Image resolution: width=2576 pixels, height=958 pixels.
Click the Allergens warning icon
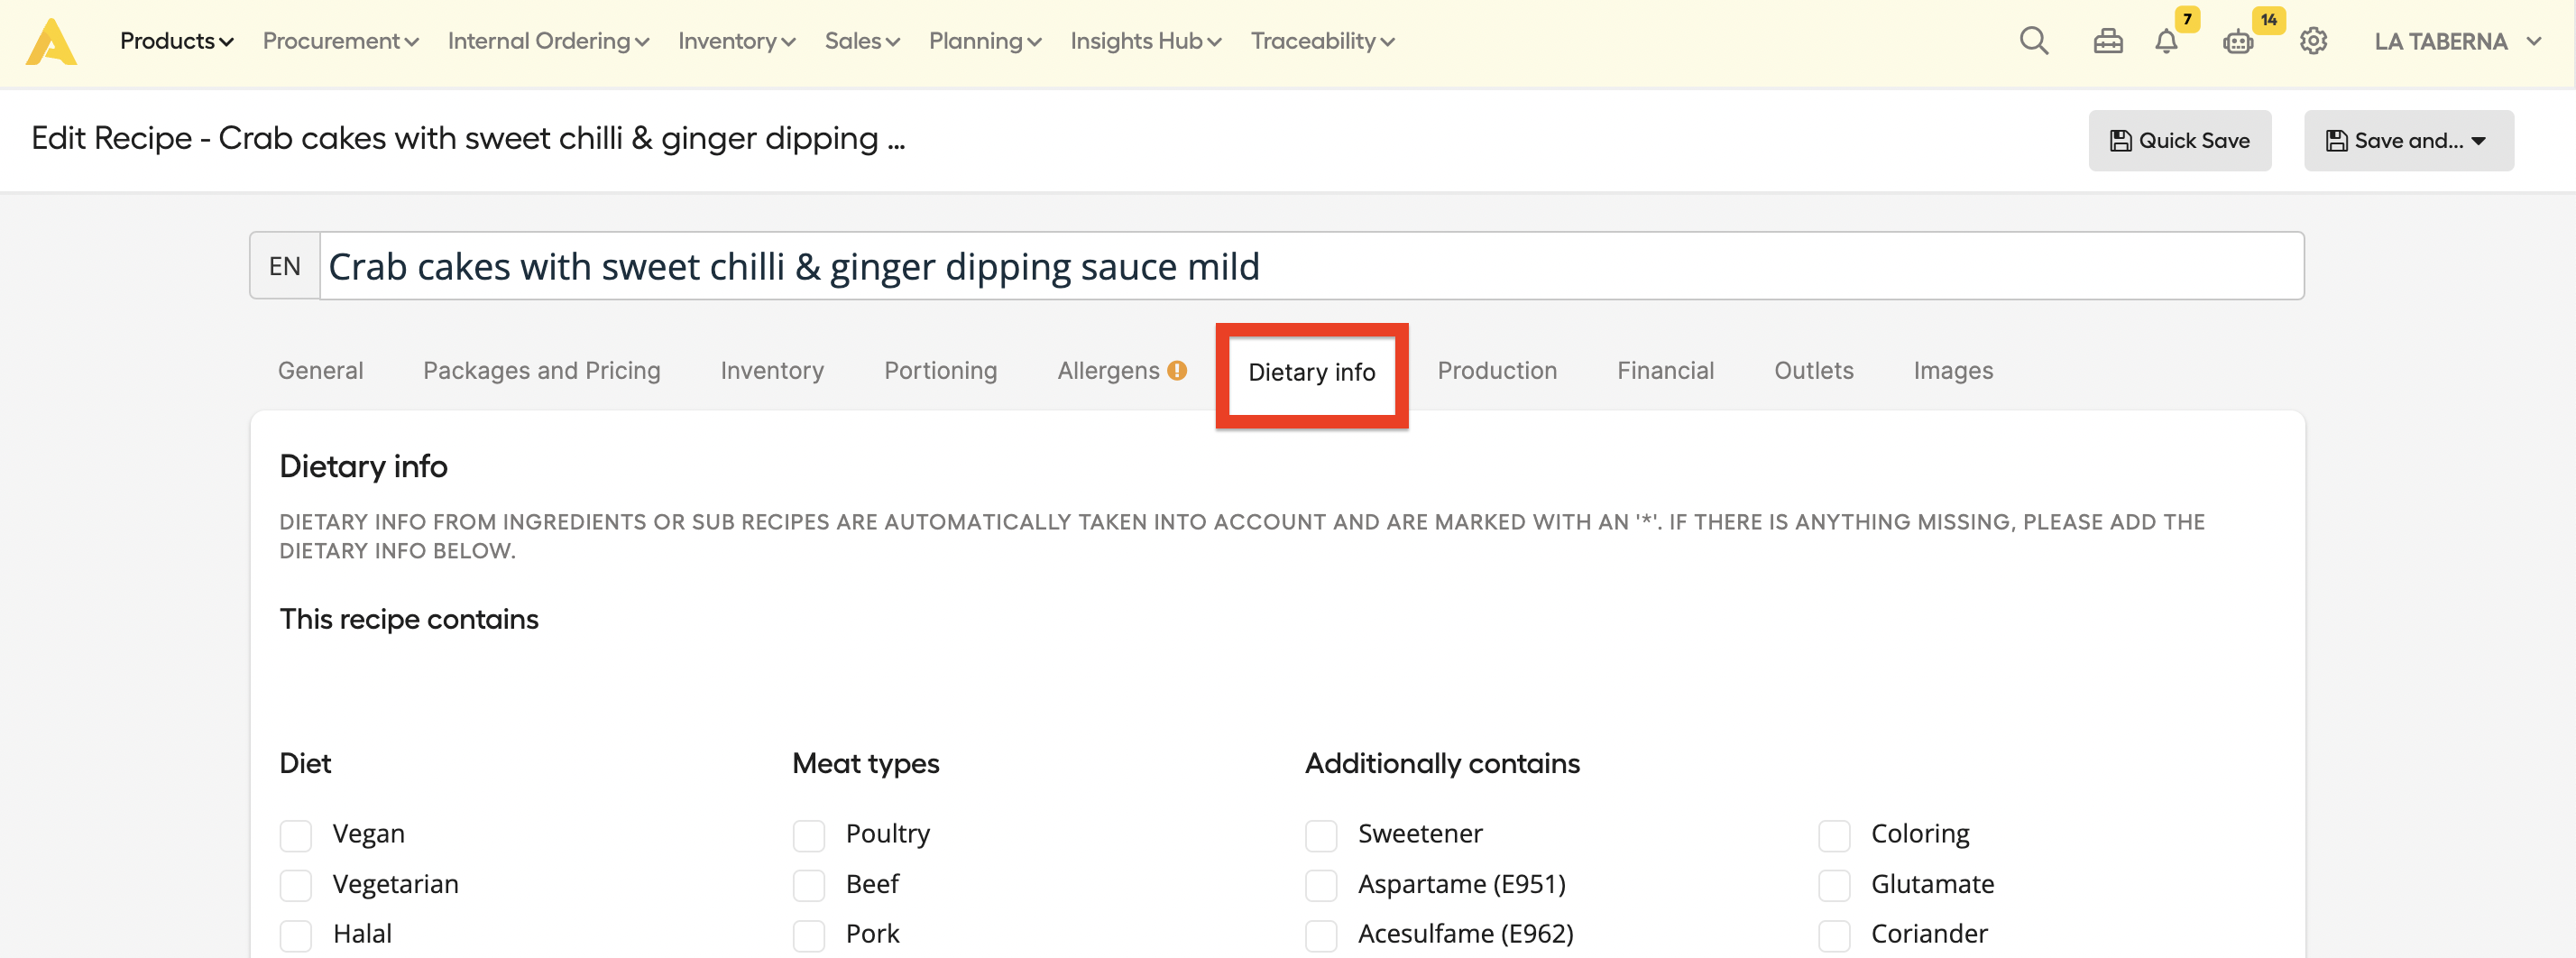point(1177,370)
